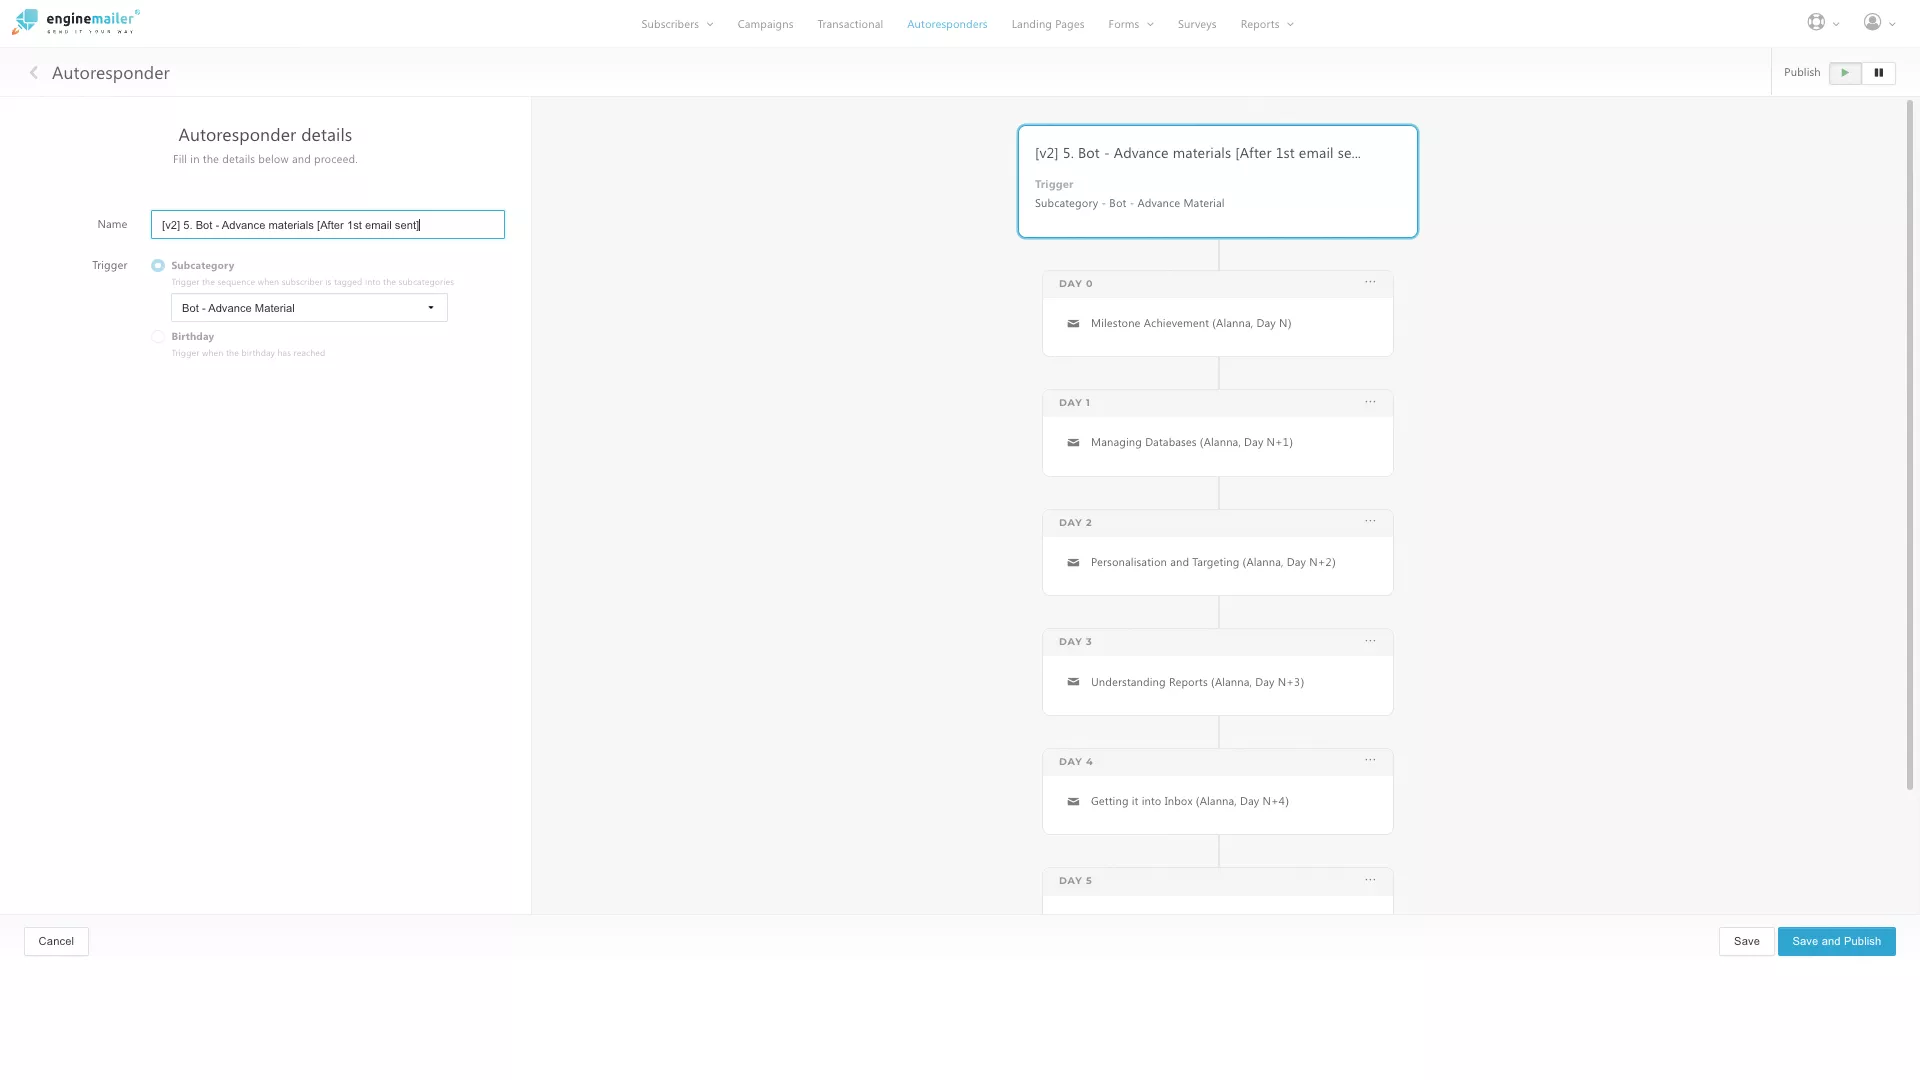Open the Bot - Advance Material subcategory dropdown
1920x1080 pixels.
309,308
